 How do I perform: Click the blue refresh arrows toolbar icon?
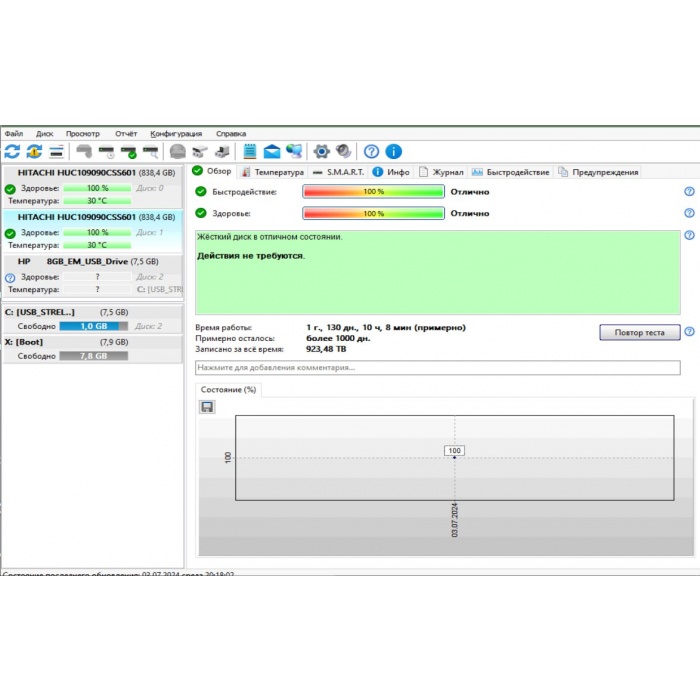click(12, 152)
